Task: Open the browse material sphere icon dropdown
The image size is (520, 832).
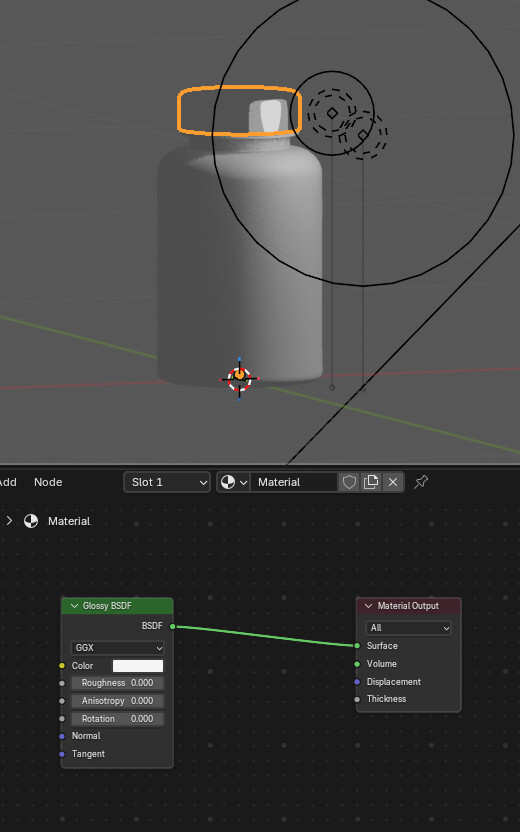Action: click(x=233, y=482)
